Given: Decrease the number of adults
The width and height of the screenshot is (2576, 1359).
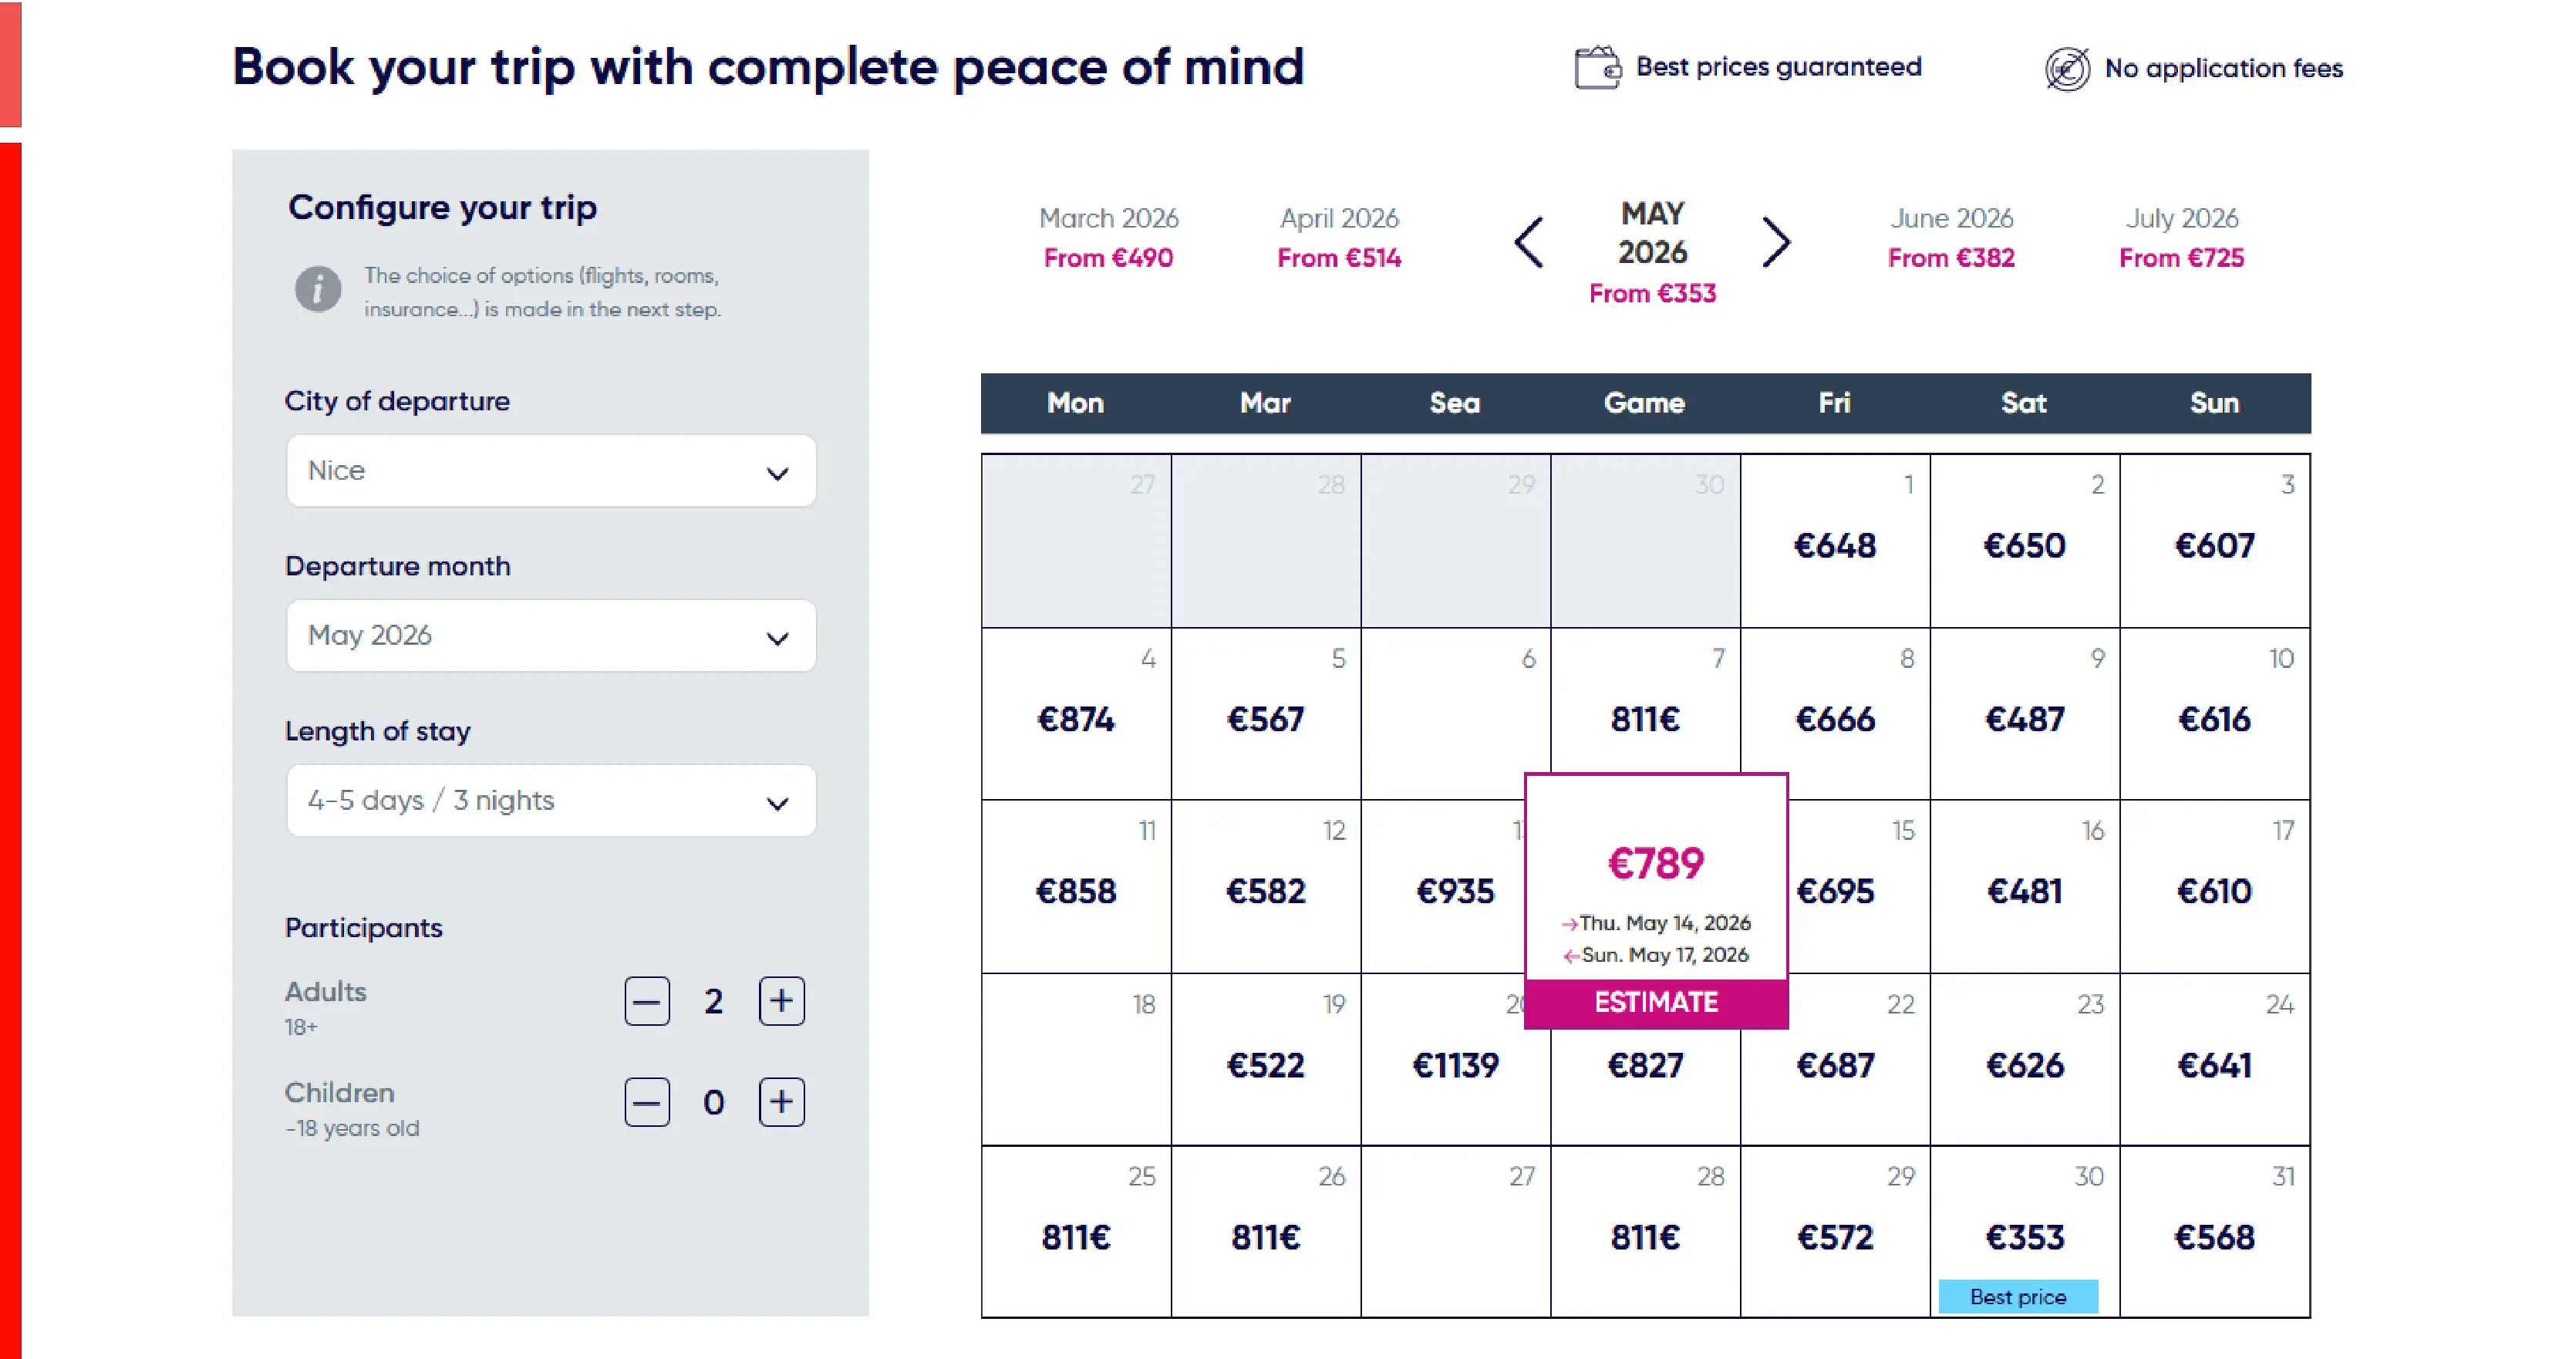Looking at the screenshot, I should pos(647,1001).
